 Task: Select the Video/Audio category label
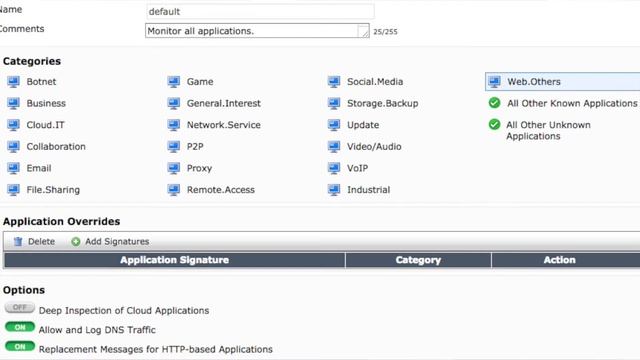(374, 147)
